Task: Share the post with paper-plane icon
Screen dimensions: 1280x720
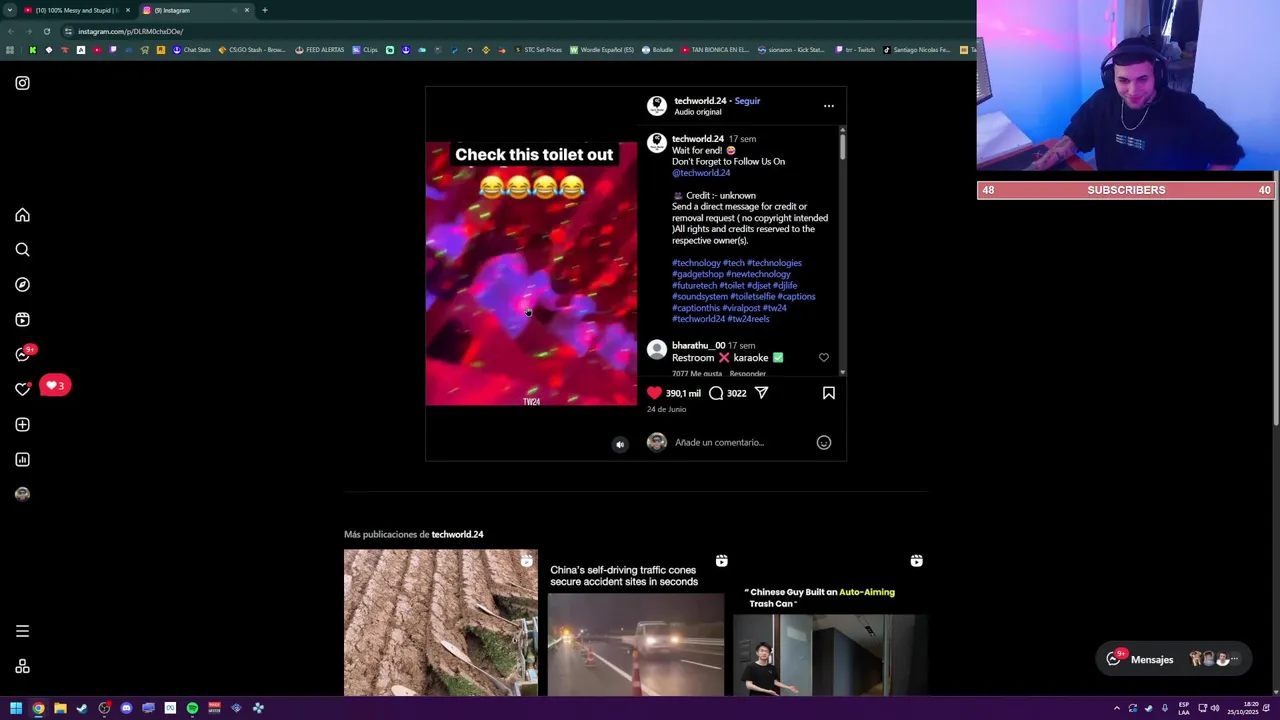Action: [761, 393]
